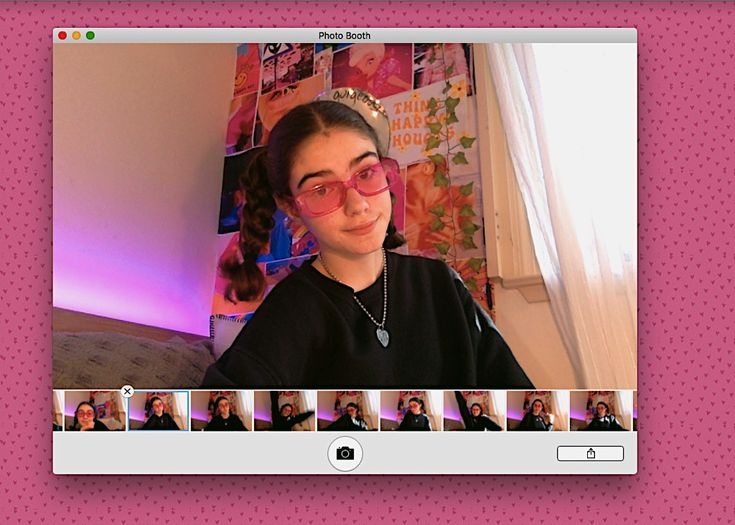Open the thumbnail with one arm raised up

474,411
